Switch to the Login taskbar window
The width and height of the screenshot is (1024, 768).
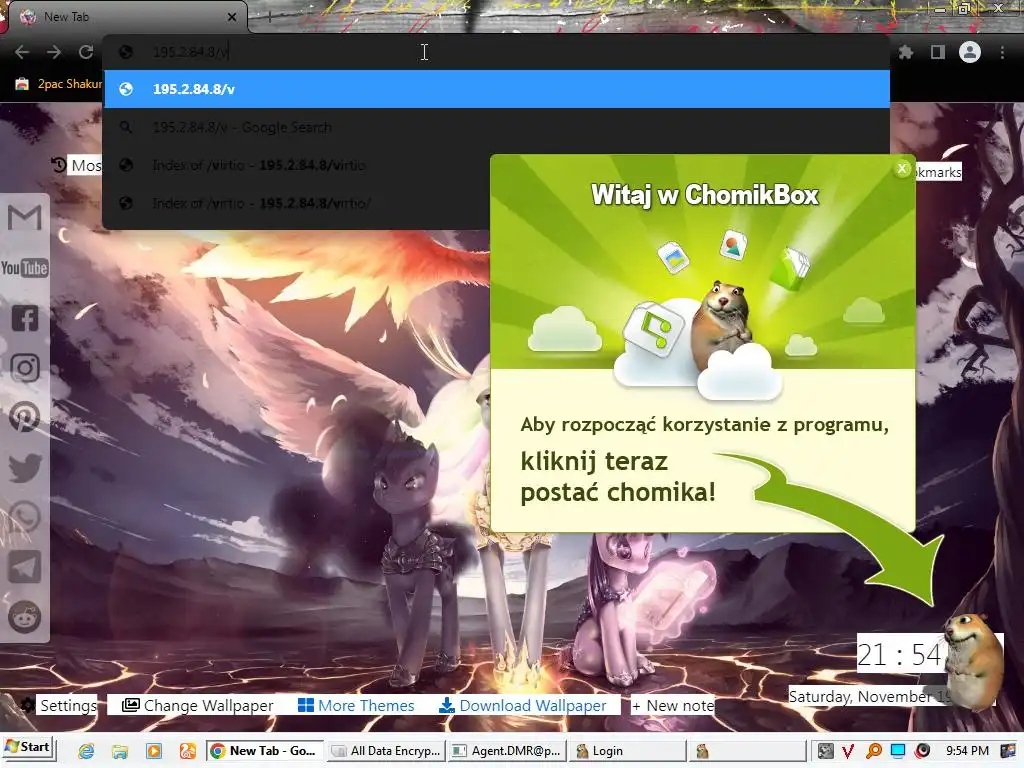click(x=628, y=751)
